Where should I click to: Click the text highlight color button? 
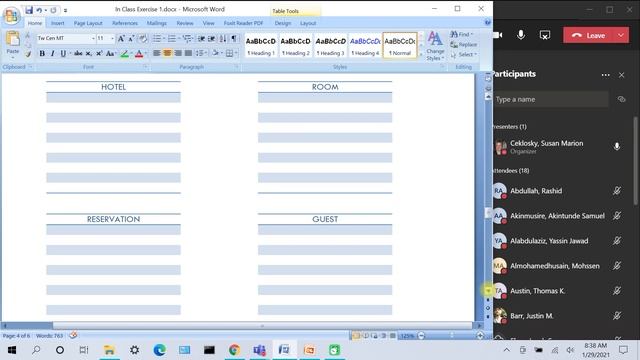(124, 53)
